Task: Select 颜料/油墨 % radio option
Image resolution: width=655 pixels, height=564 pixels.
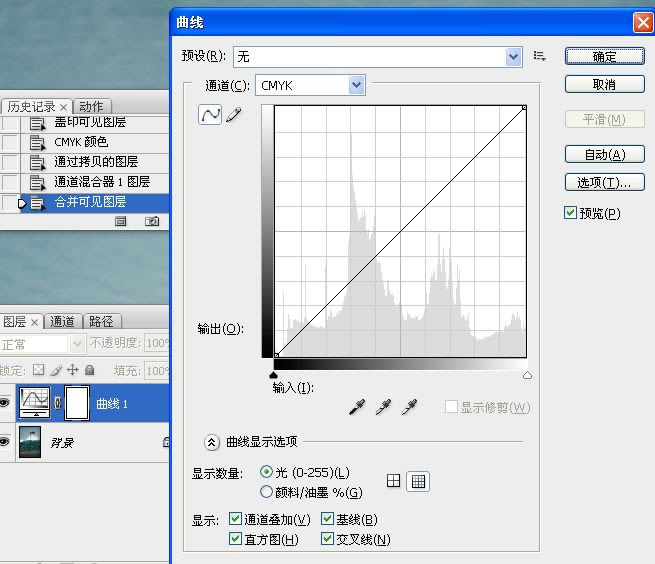Action: pos(266,492)
